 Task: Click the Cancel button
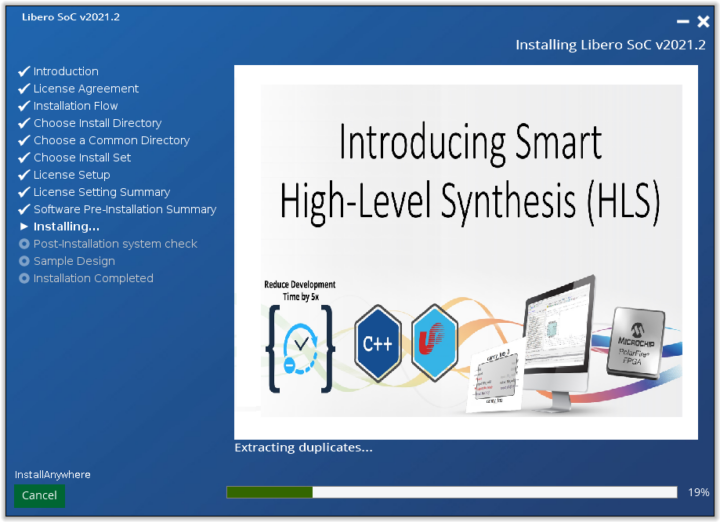(x=39, y=496)
